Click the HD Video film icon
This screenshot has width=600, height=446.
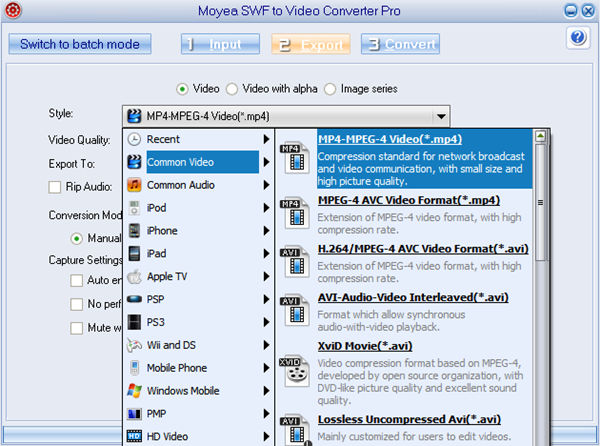pos(134,436)
